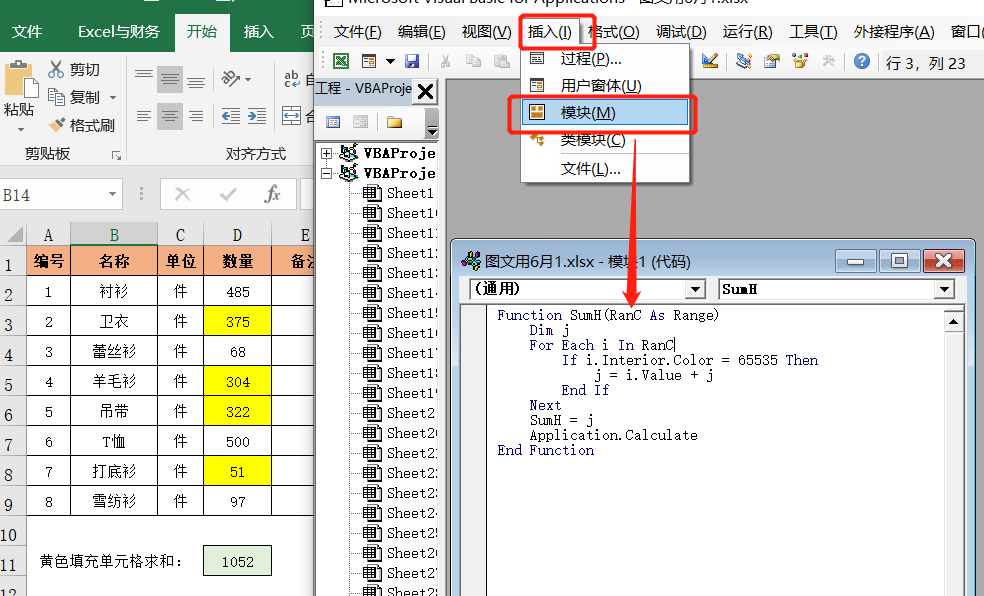This screenshot has width=984, height=596.
Task: Open the 视图(V) menu
Action: click(486, 32)
